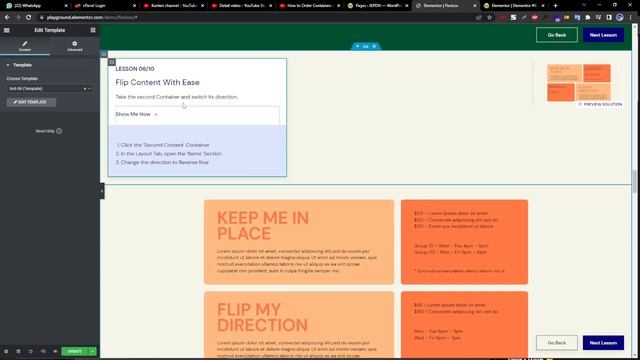640x360 pixels.
Task: Switch to the cPanel Login browser tab
Action: (x=104, y=6)
